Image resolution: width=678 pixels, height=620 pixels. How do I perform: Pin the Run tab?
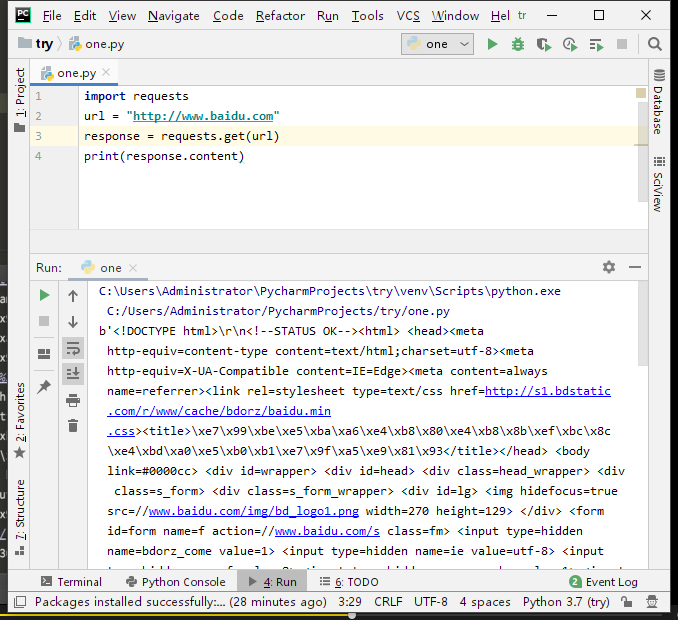44,387
